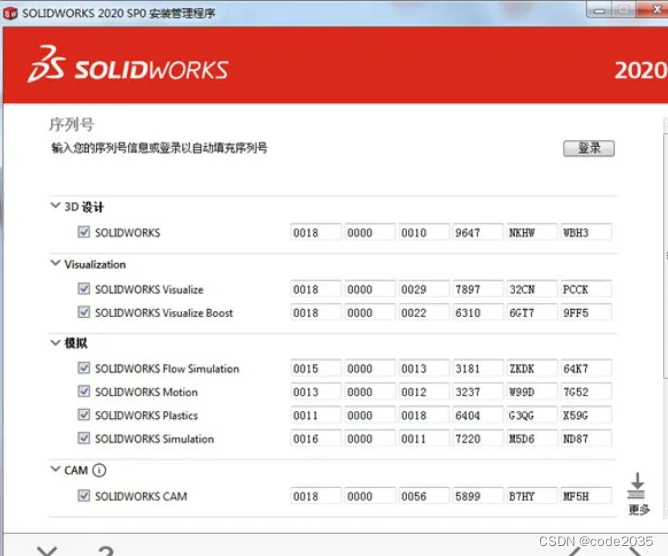Click Simulation serial last field ND87
Viewport: 668px width, 556px height.
click(586, 439)
